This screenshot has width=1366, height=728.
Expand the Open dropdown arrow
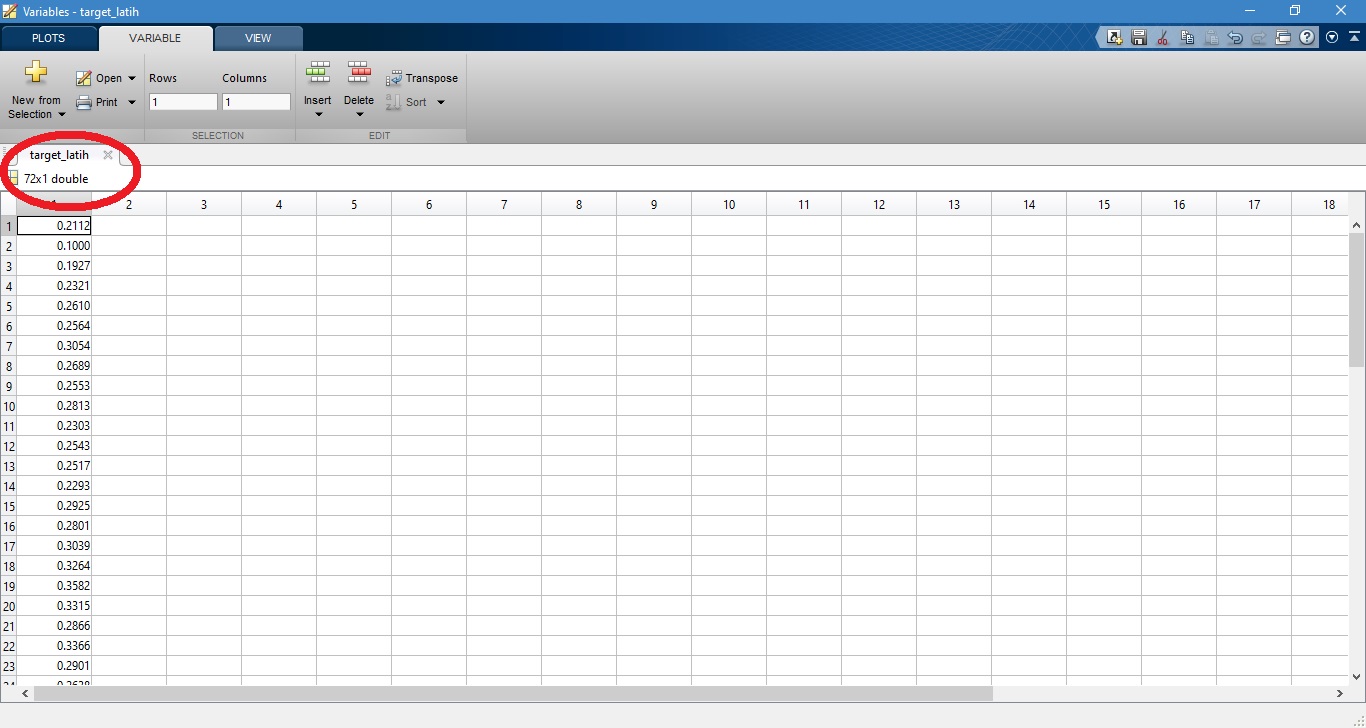(x=132, y=78)
